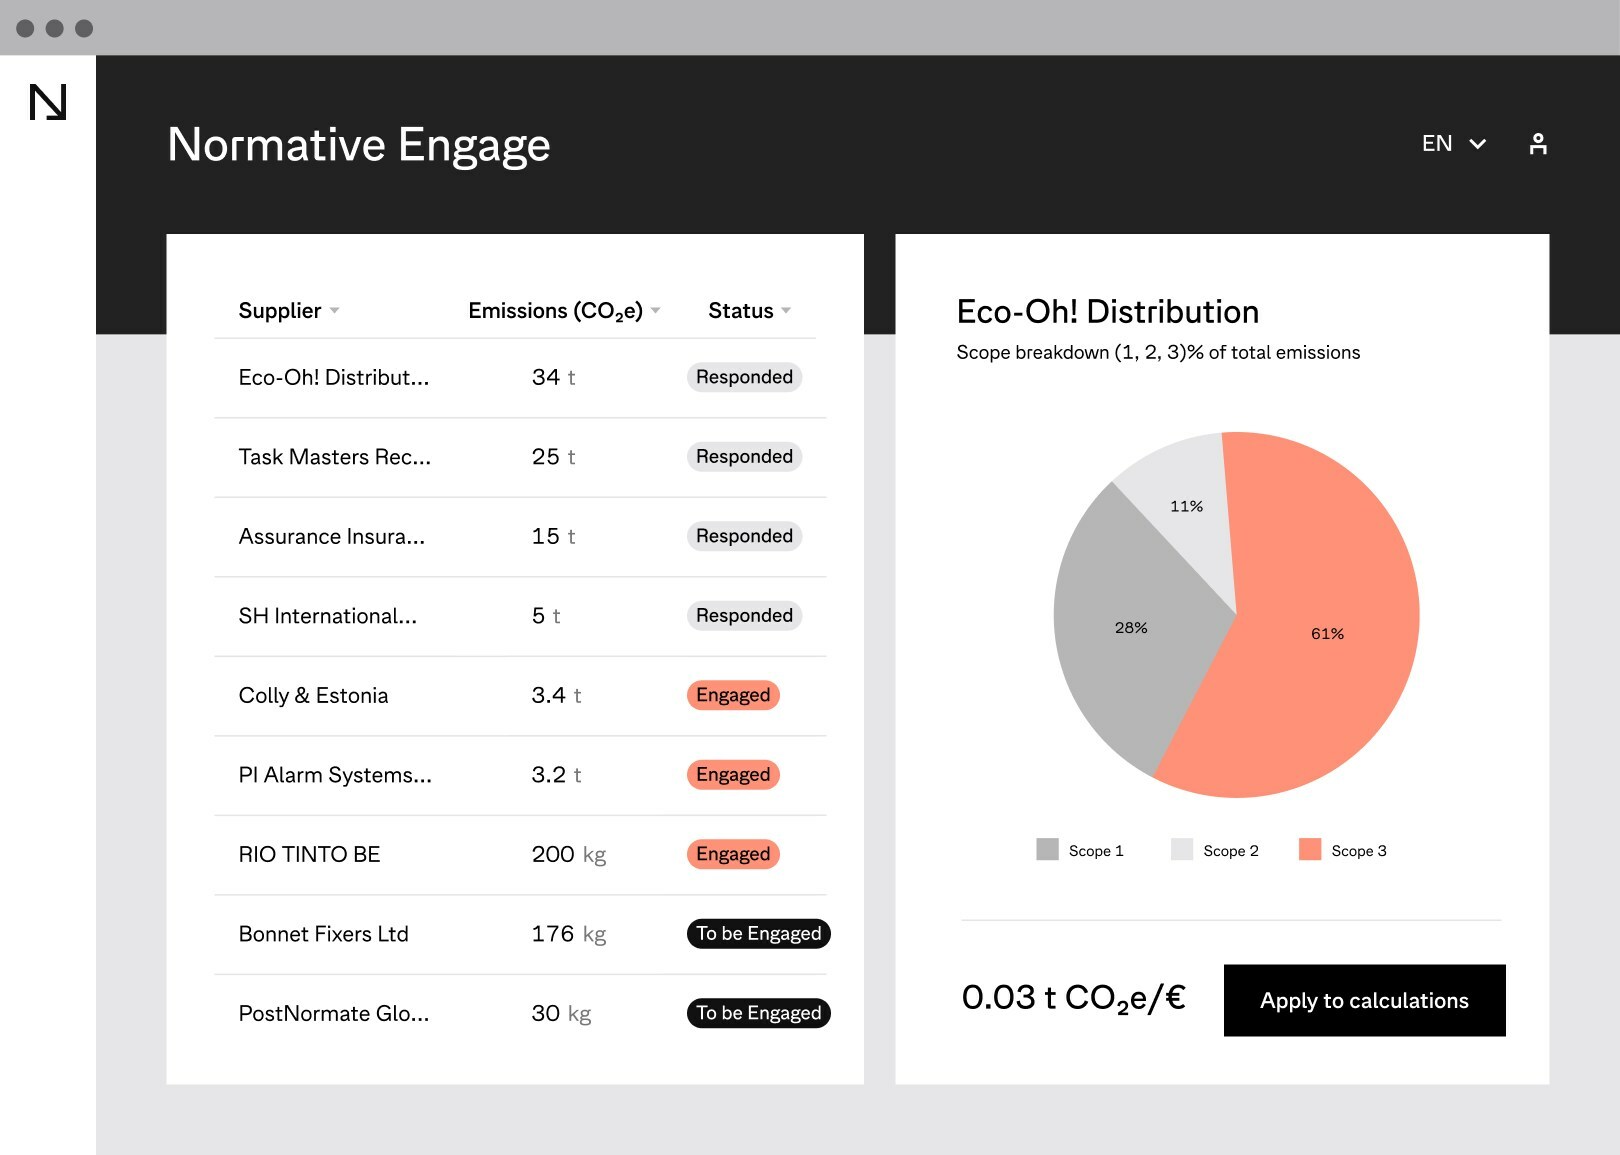Toggle Scope 1 legend swatch
Viewport: 1620px width, 1155px height.
coord(1047,850)
